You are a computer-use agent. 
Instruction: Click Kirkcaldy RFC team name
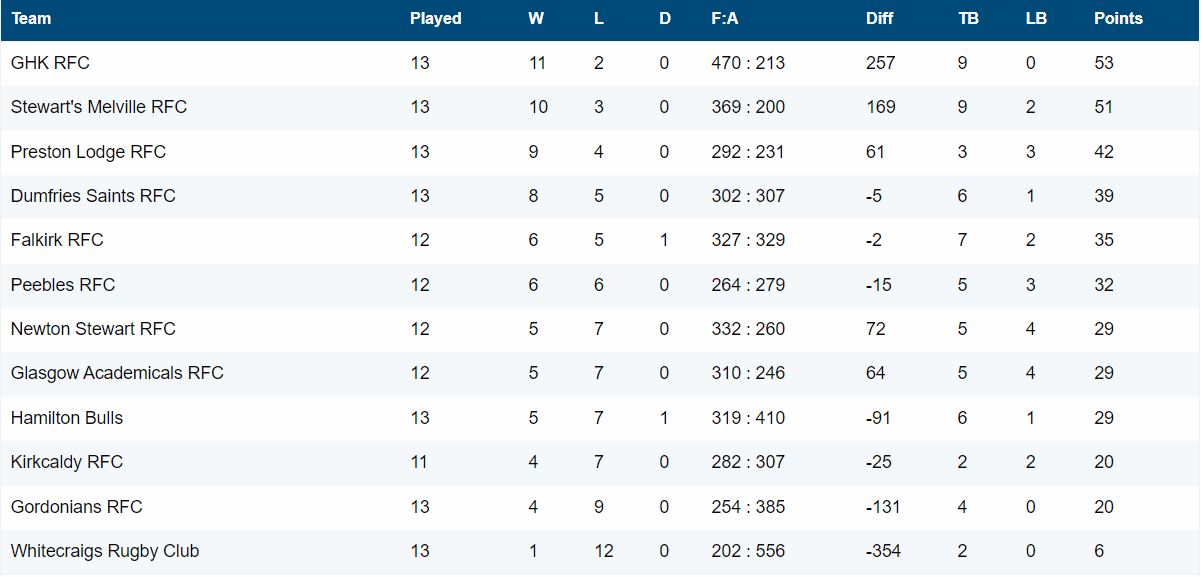[67, 462]
